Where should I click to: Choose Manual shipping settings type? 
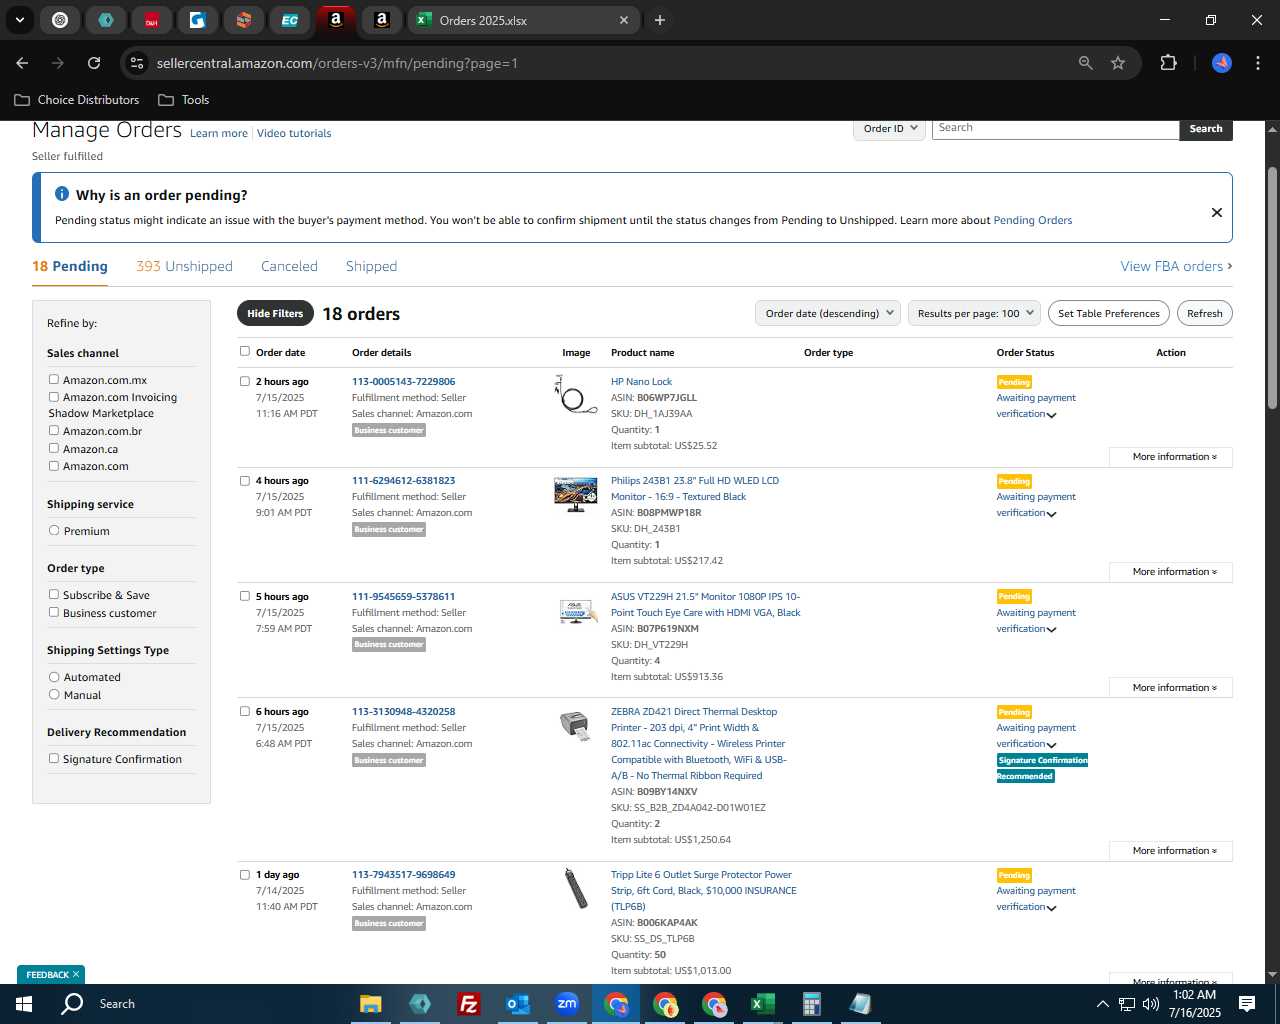(54, 694)
